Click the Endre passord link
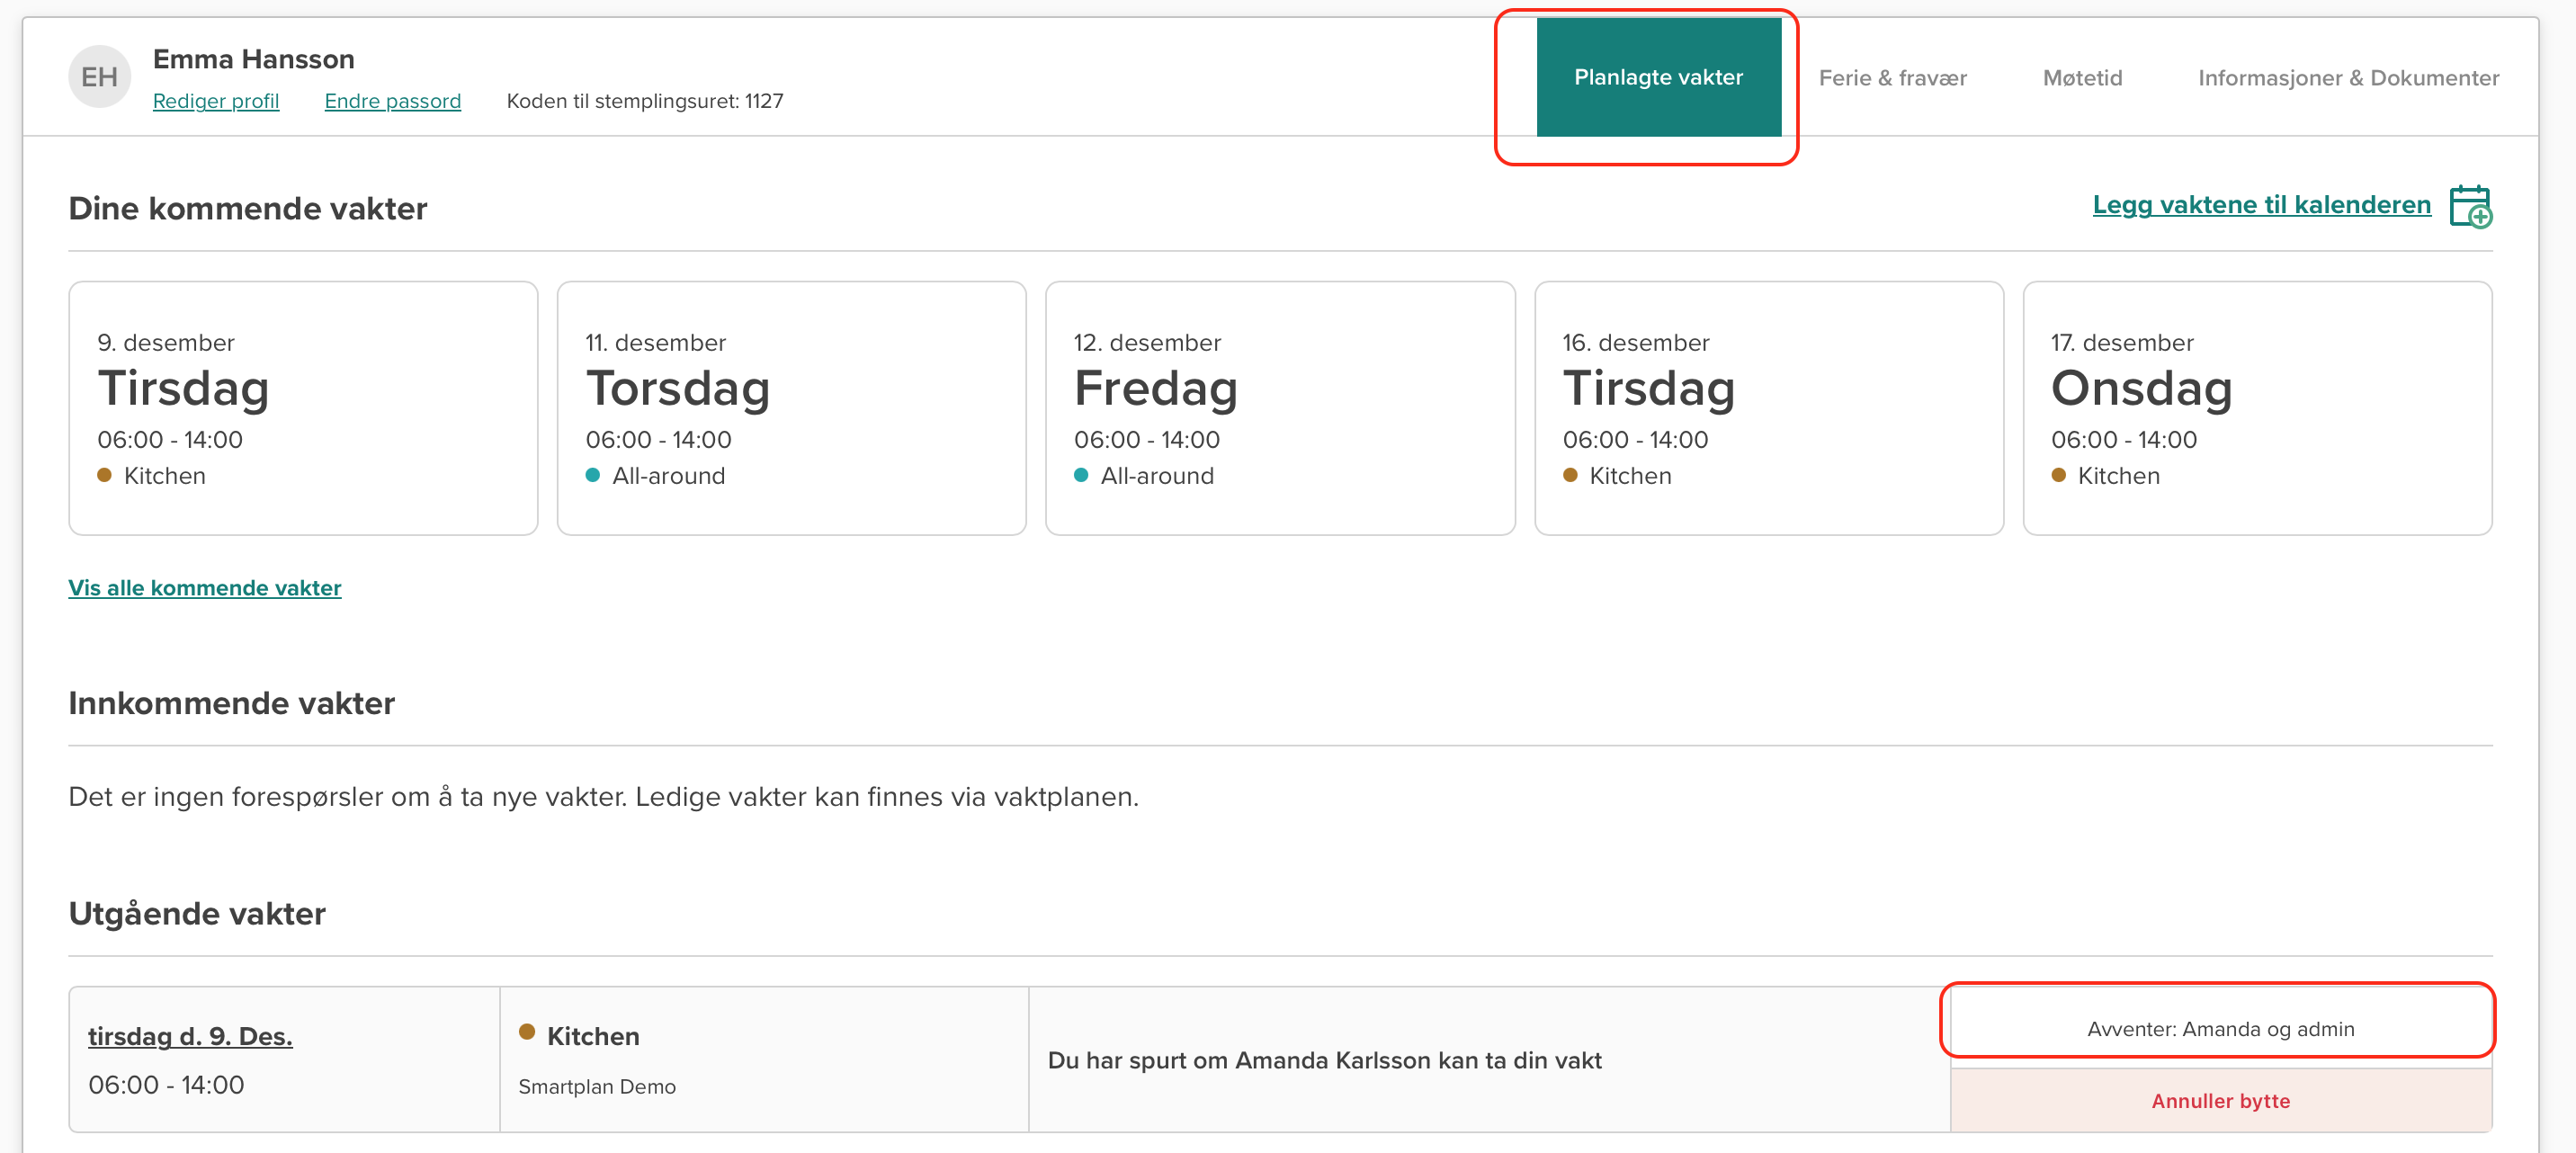 [x=392, y=101]
